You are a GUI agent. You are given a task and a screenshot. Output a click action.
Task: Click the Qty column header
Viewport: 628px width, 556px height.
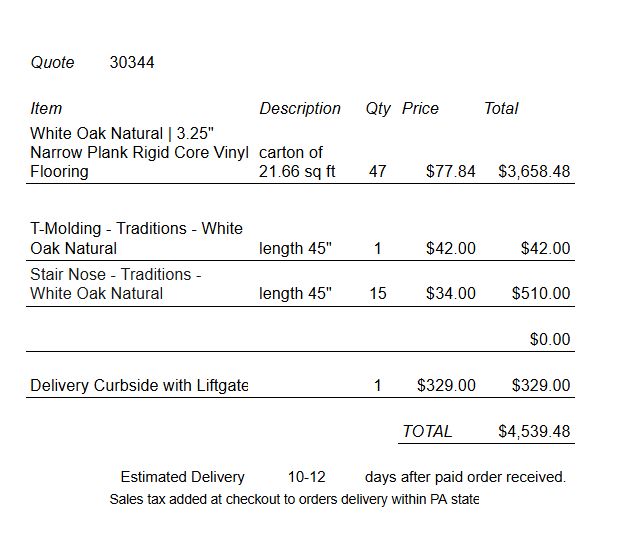click(378, 109)
